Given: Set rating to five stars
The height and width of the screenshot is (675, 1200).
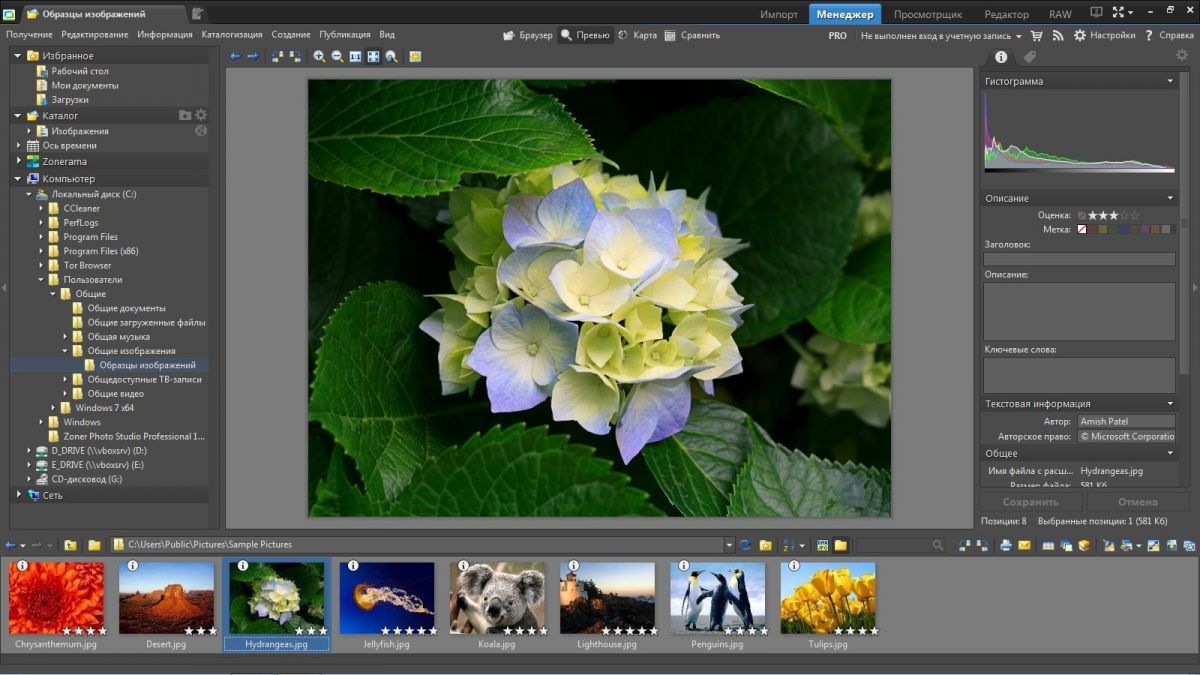Looking at the screenshot, I should pos(1134,215).
